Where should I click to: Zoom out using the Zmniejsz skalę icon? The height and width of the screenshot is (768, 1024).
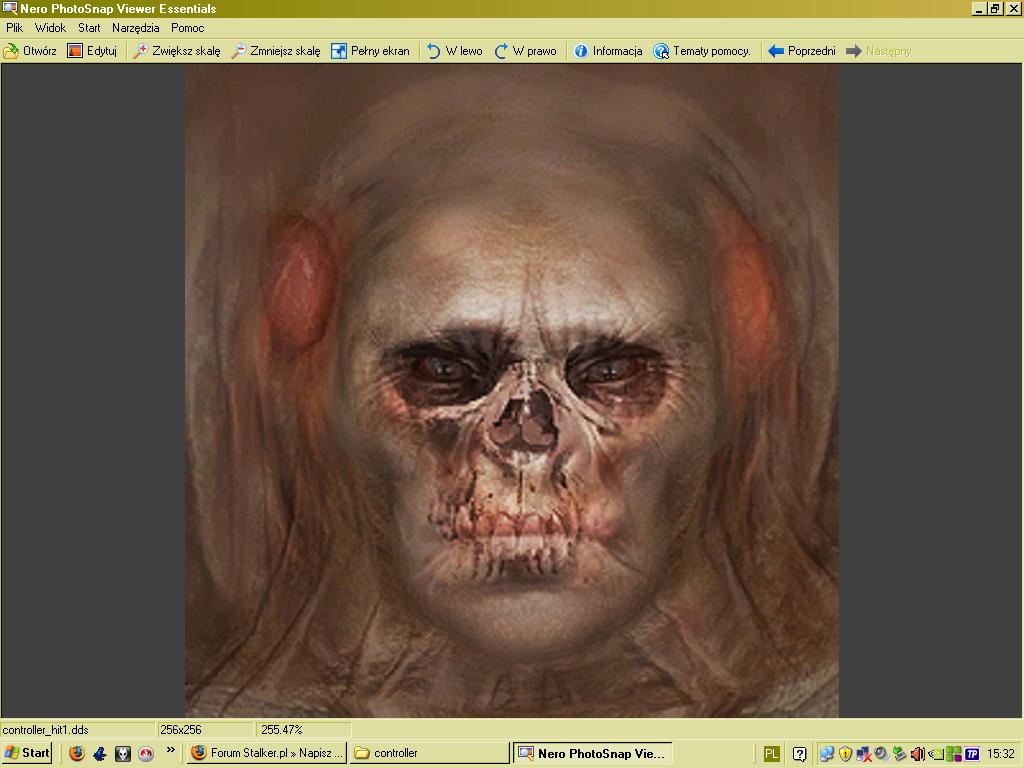(239, 51)
